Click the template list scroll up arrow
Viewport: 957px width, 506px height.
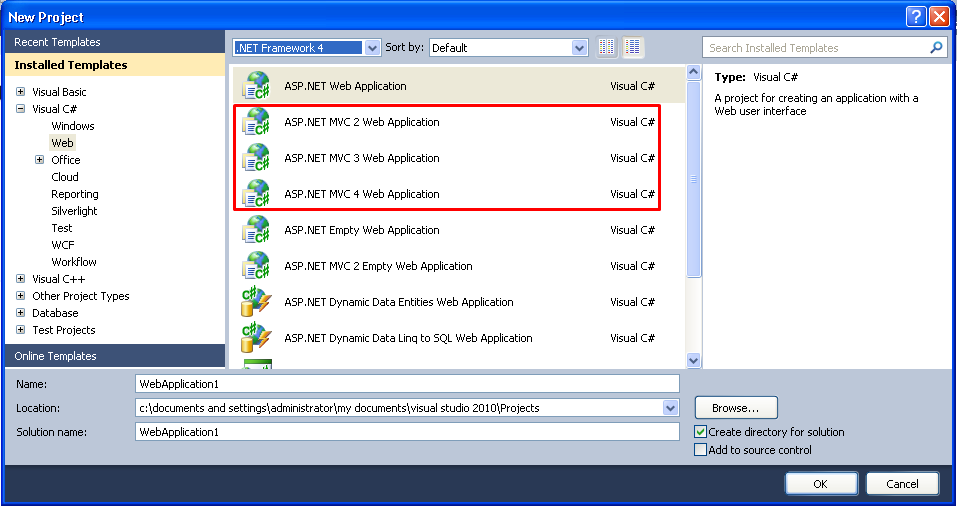tap(693, 72)
